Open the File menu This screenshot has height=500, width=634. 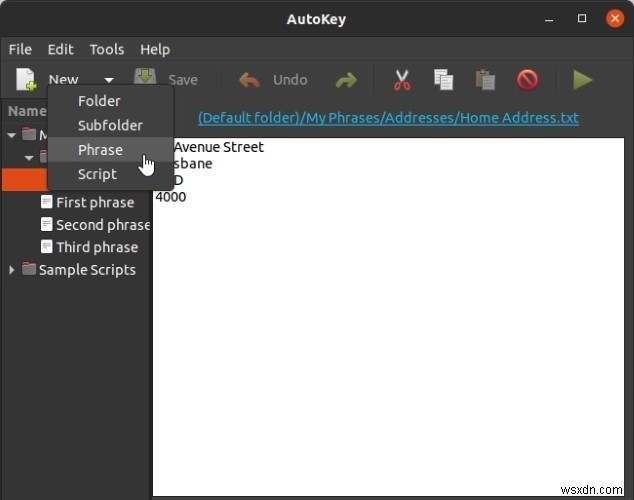[x=20, y=49]
